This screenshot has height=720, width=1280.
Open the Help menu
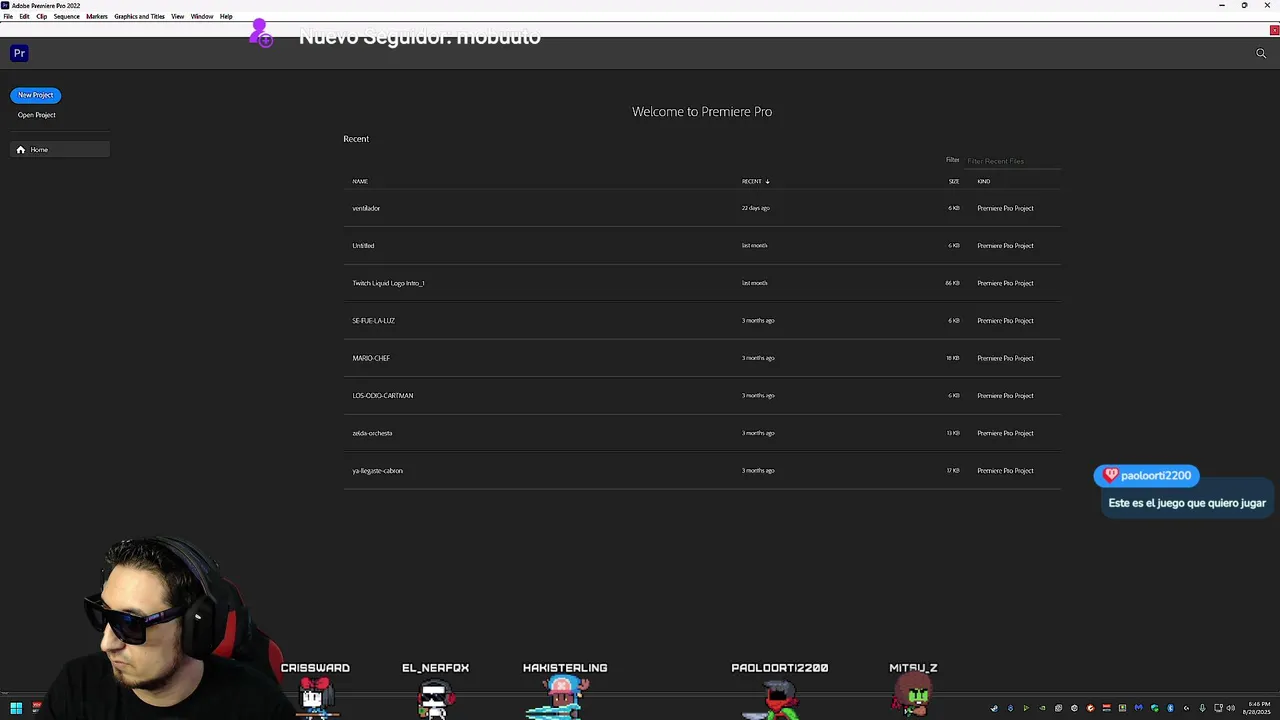226,17
